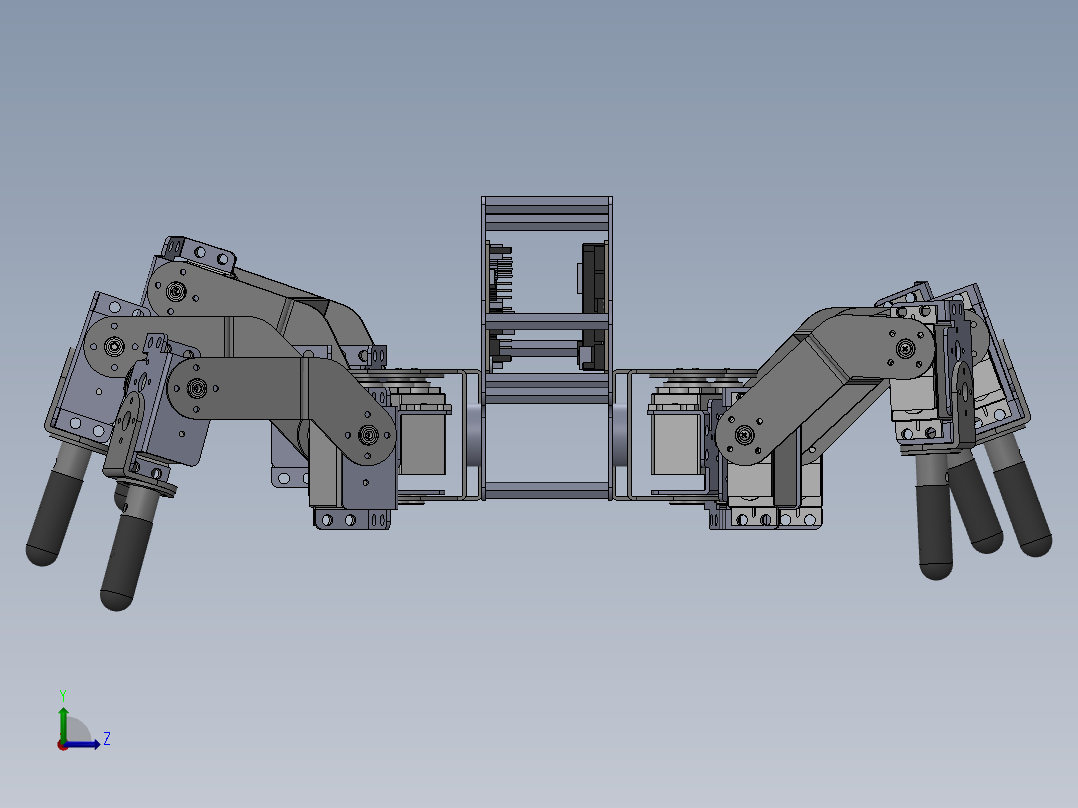Click the green Y axis arrow of triad
The height and width of the screenshot is (808, 1078).
point(63,723)
